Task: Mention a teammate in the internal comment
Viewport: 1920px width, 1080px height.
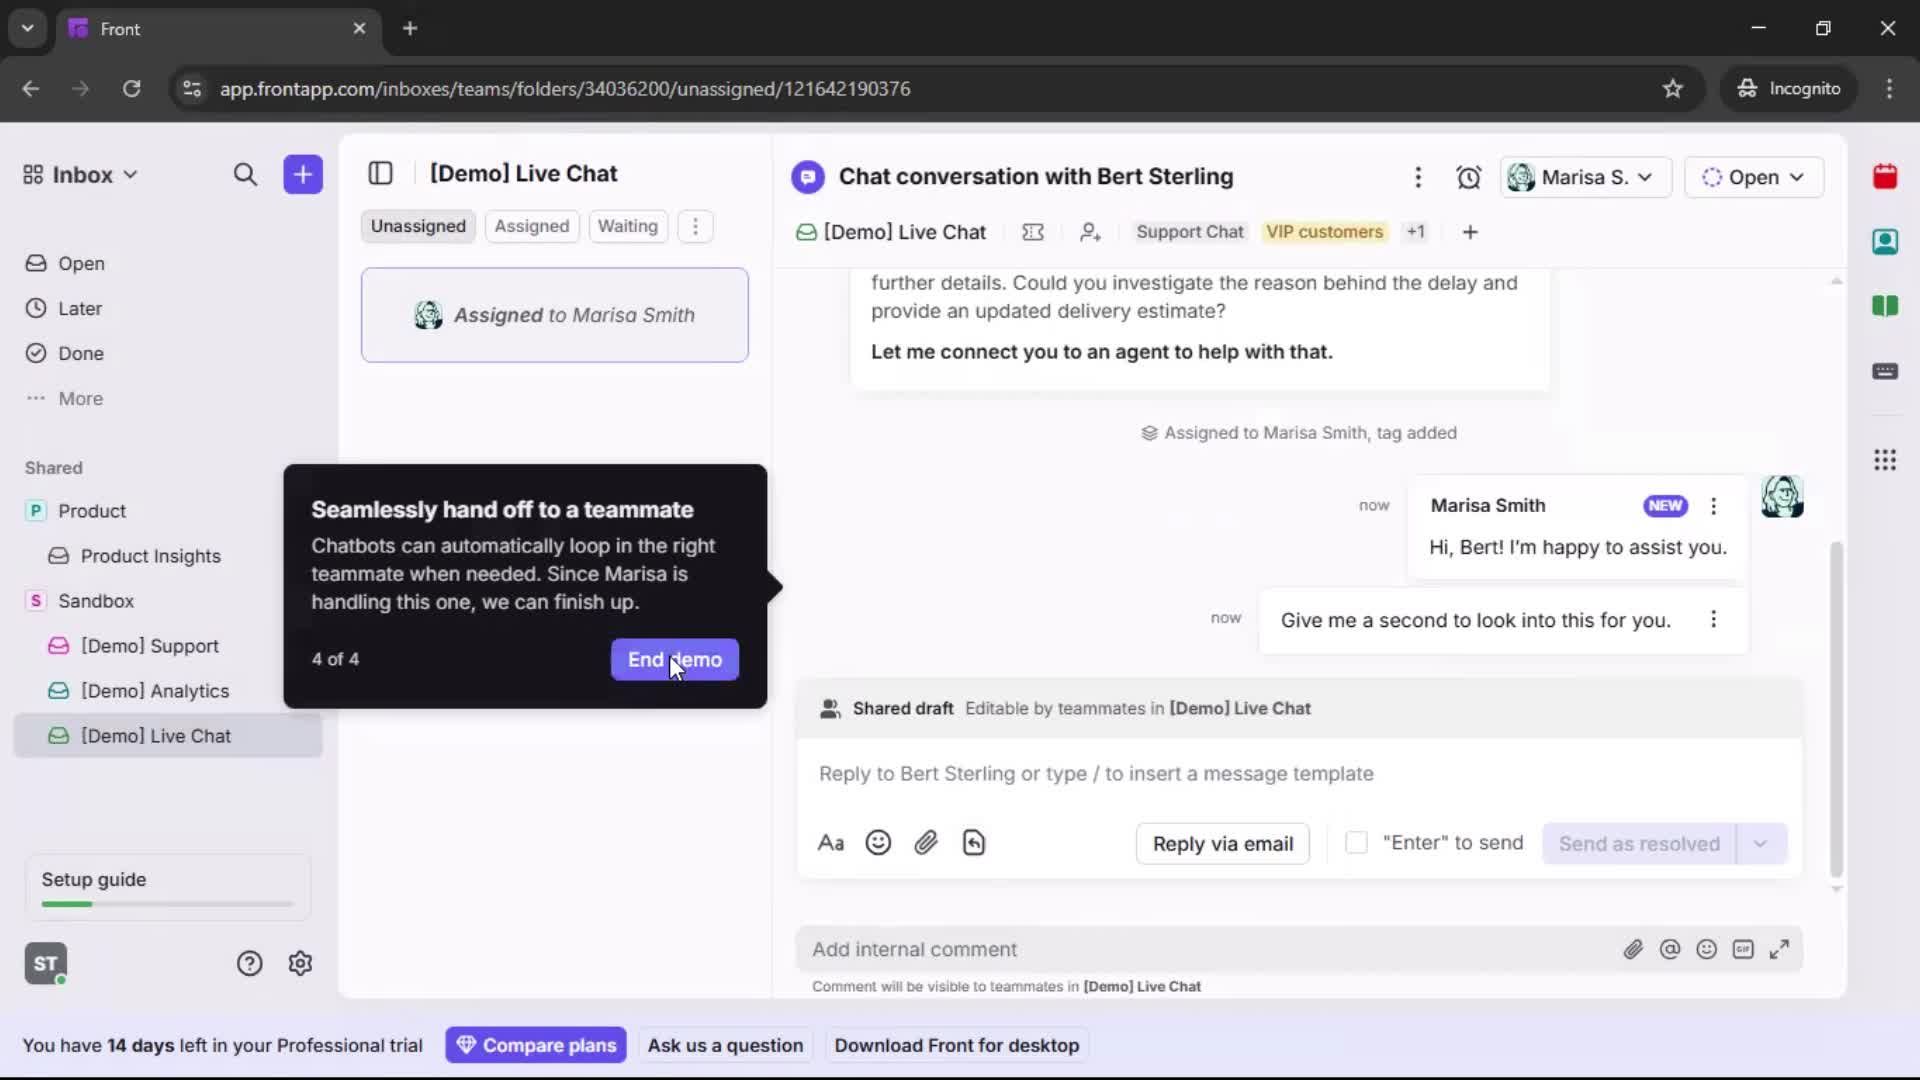Action: click(1671, 949)
